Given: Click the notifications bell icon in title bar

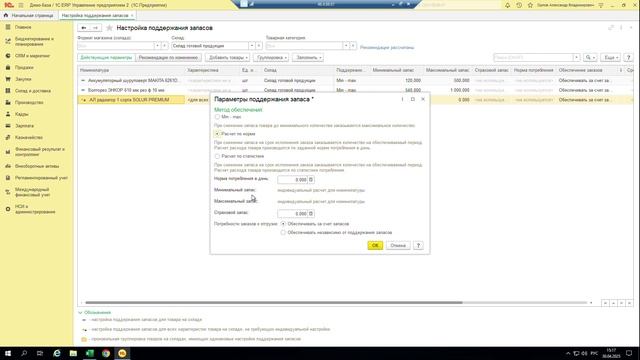Looking at the screenshot, I should (507, 5).
